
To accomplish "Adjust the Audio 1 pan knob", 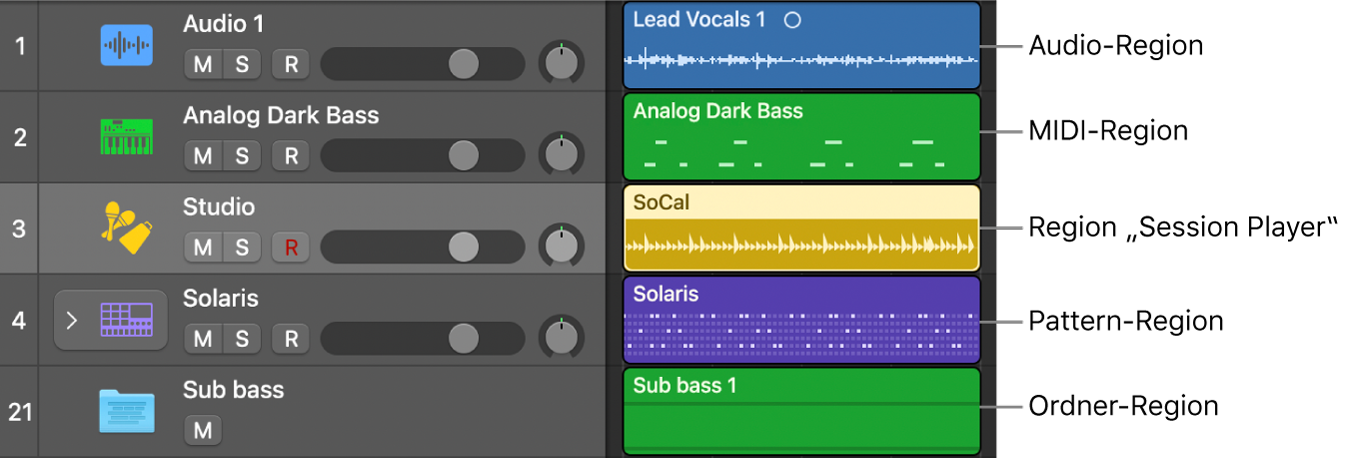I will (x=561, y=65).
